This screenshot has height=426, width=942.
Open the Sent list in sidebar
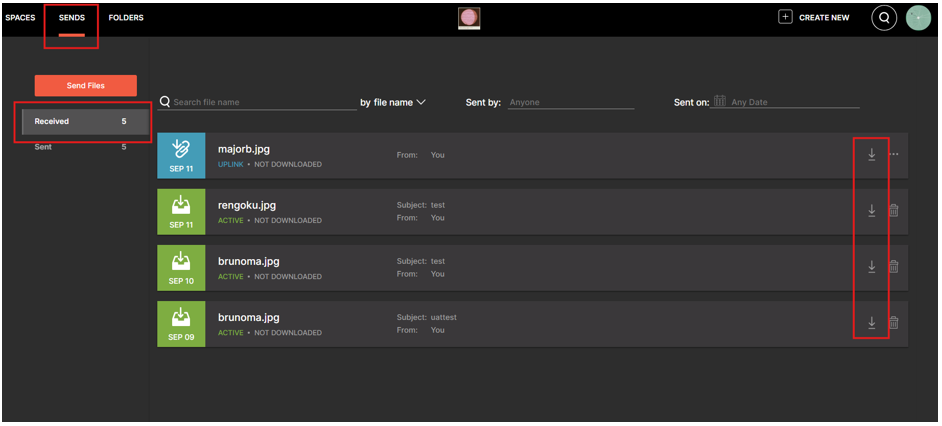44,147
